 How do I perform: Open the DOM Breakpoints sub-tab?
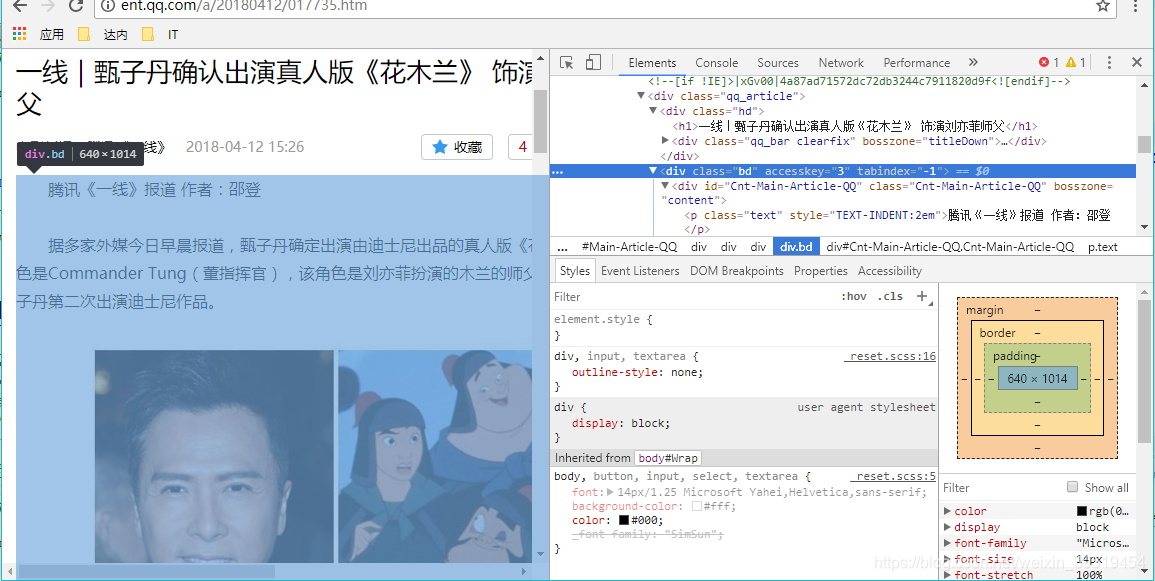737,271
